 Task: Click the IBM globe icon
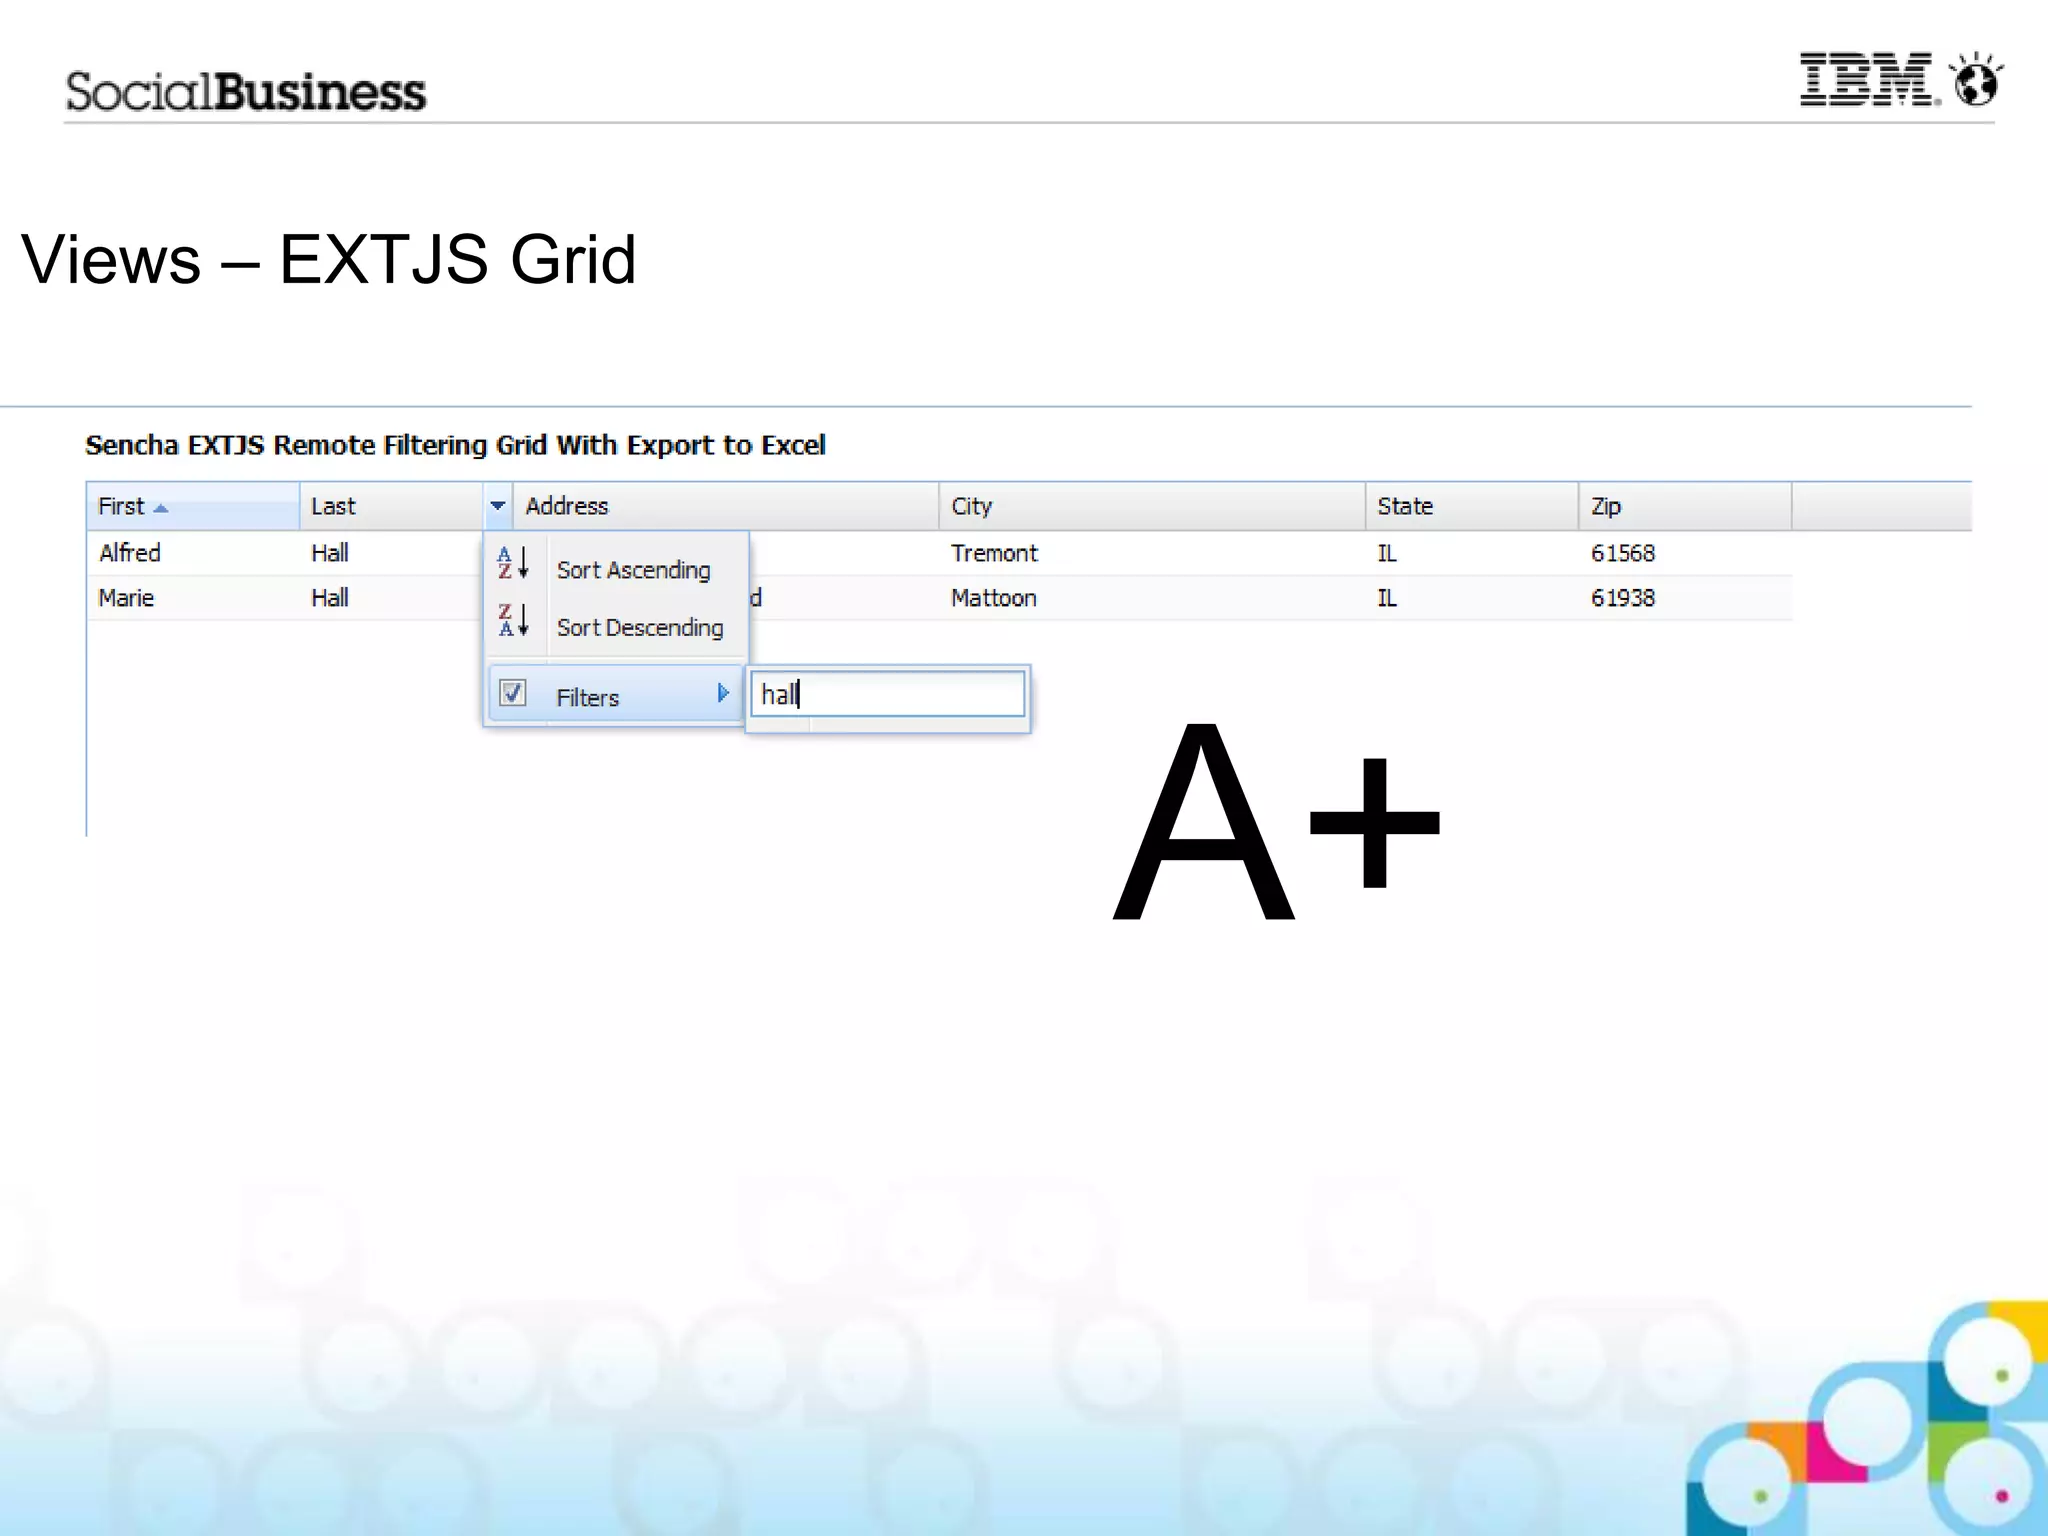coord(1978,80)
